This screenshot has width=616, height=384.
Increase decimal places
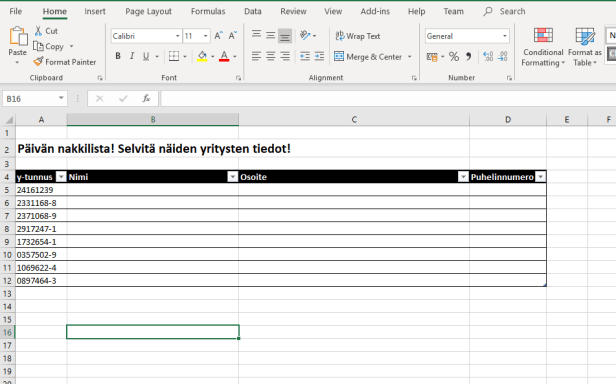pyautogui.click(x=488, y=57)
